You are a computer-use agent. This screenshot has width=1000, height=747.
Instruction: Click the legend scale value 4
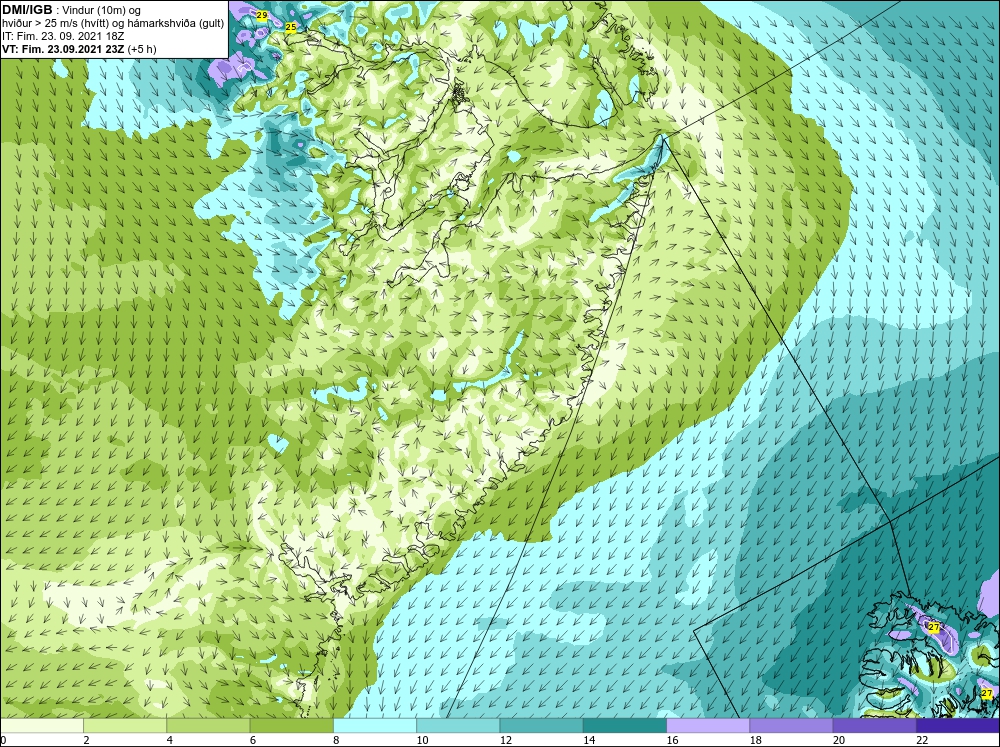pyautogui.click(x=170, y=740)
